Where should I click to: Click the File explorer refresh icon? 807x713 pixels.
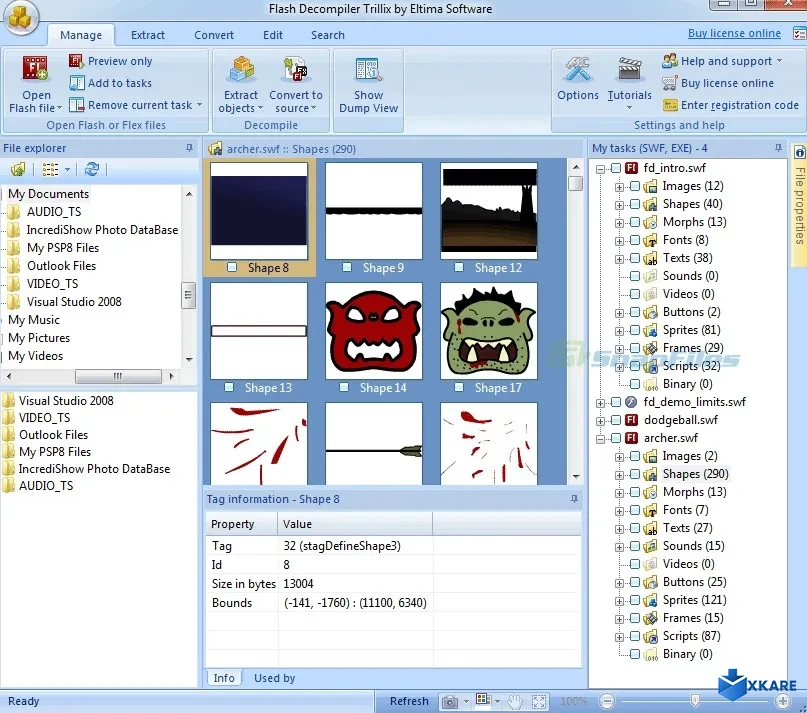(x=92, y=169)
